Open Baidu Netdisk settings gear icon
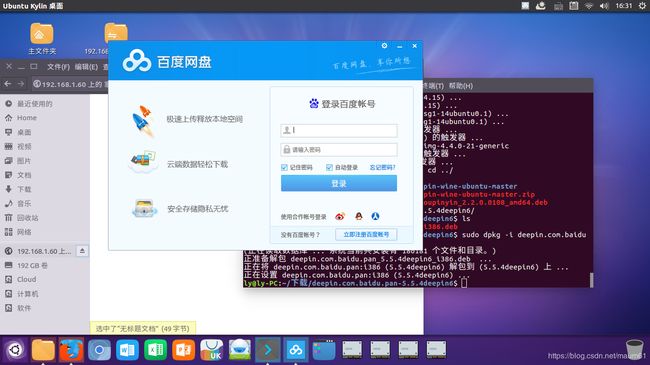The width and height of the screenshot is (650, 365). (384, 46)
